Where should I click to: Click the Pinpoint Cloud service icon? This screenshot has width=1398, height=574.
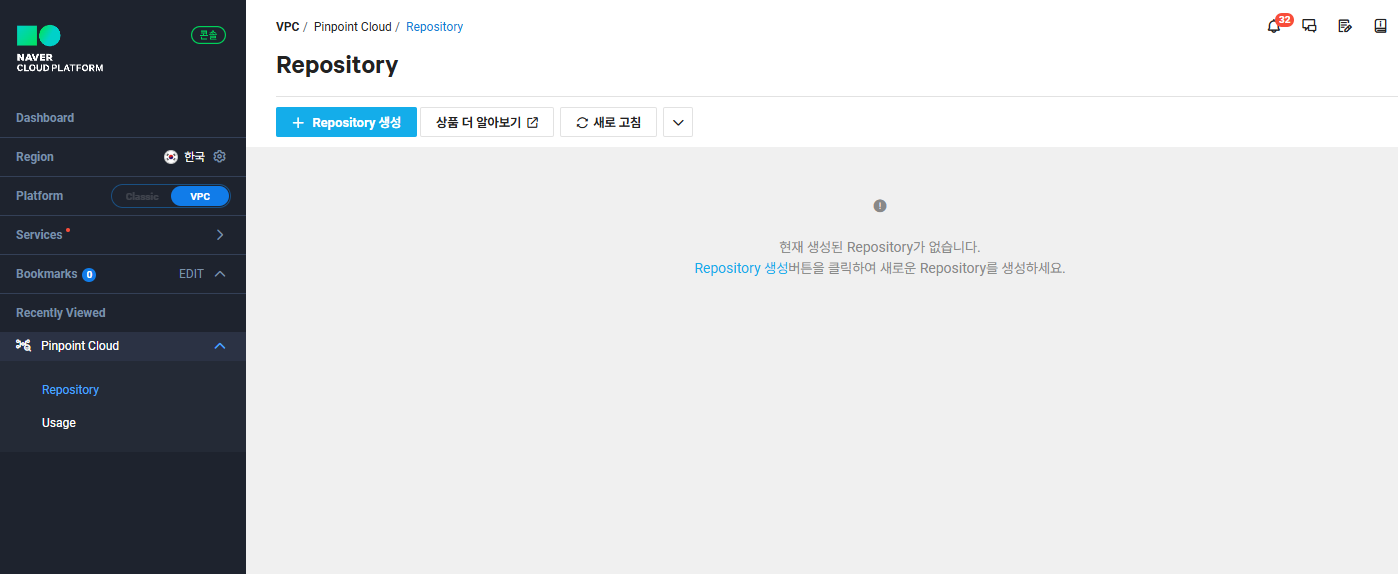click(24, 346)
